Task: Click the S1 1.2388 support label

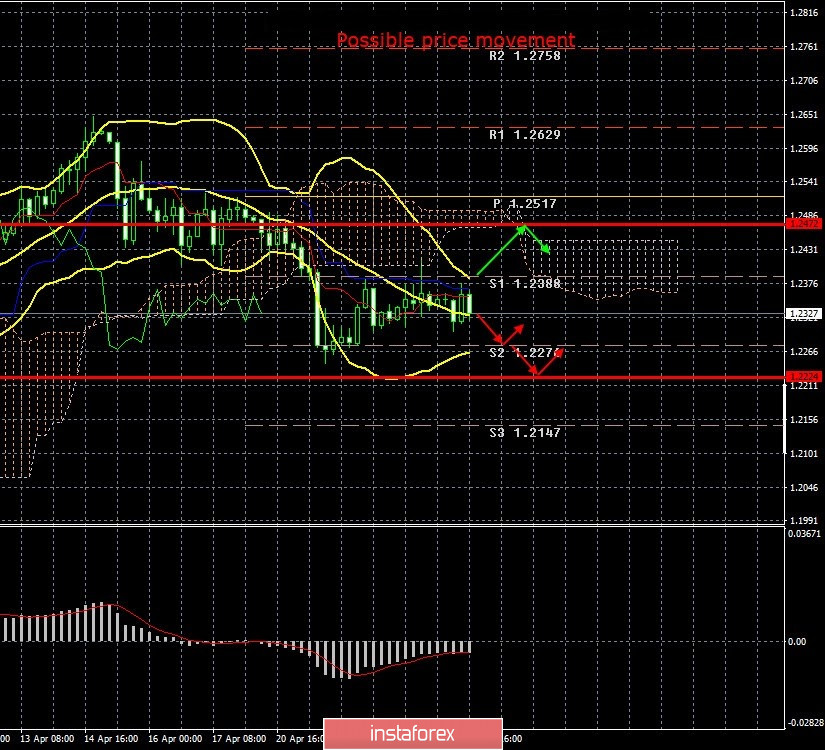Action: (x=525, y=284)
